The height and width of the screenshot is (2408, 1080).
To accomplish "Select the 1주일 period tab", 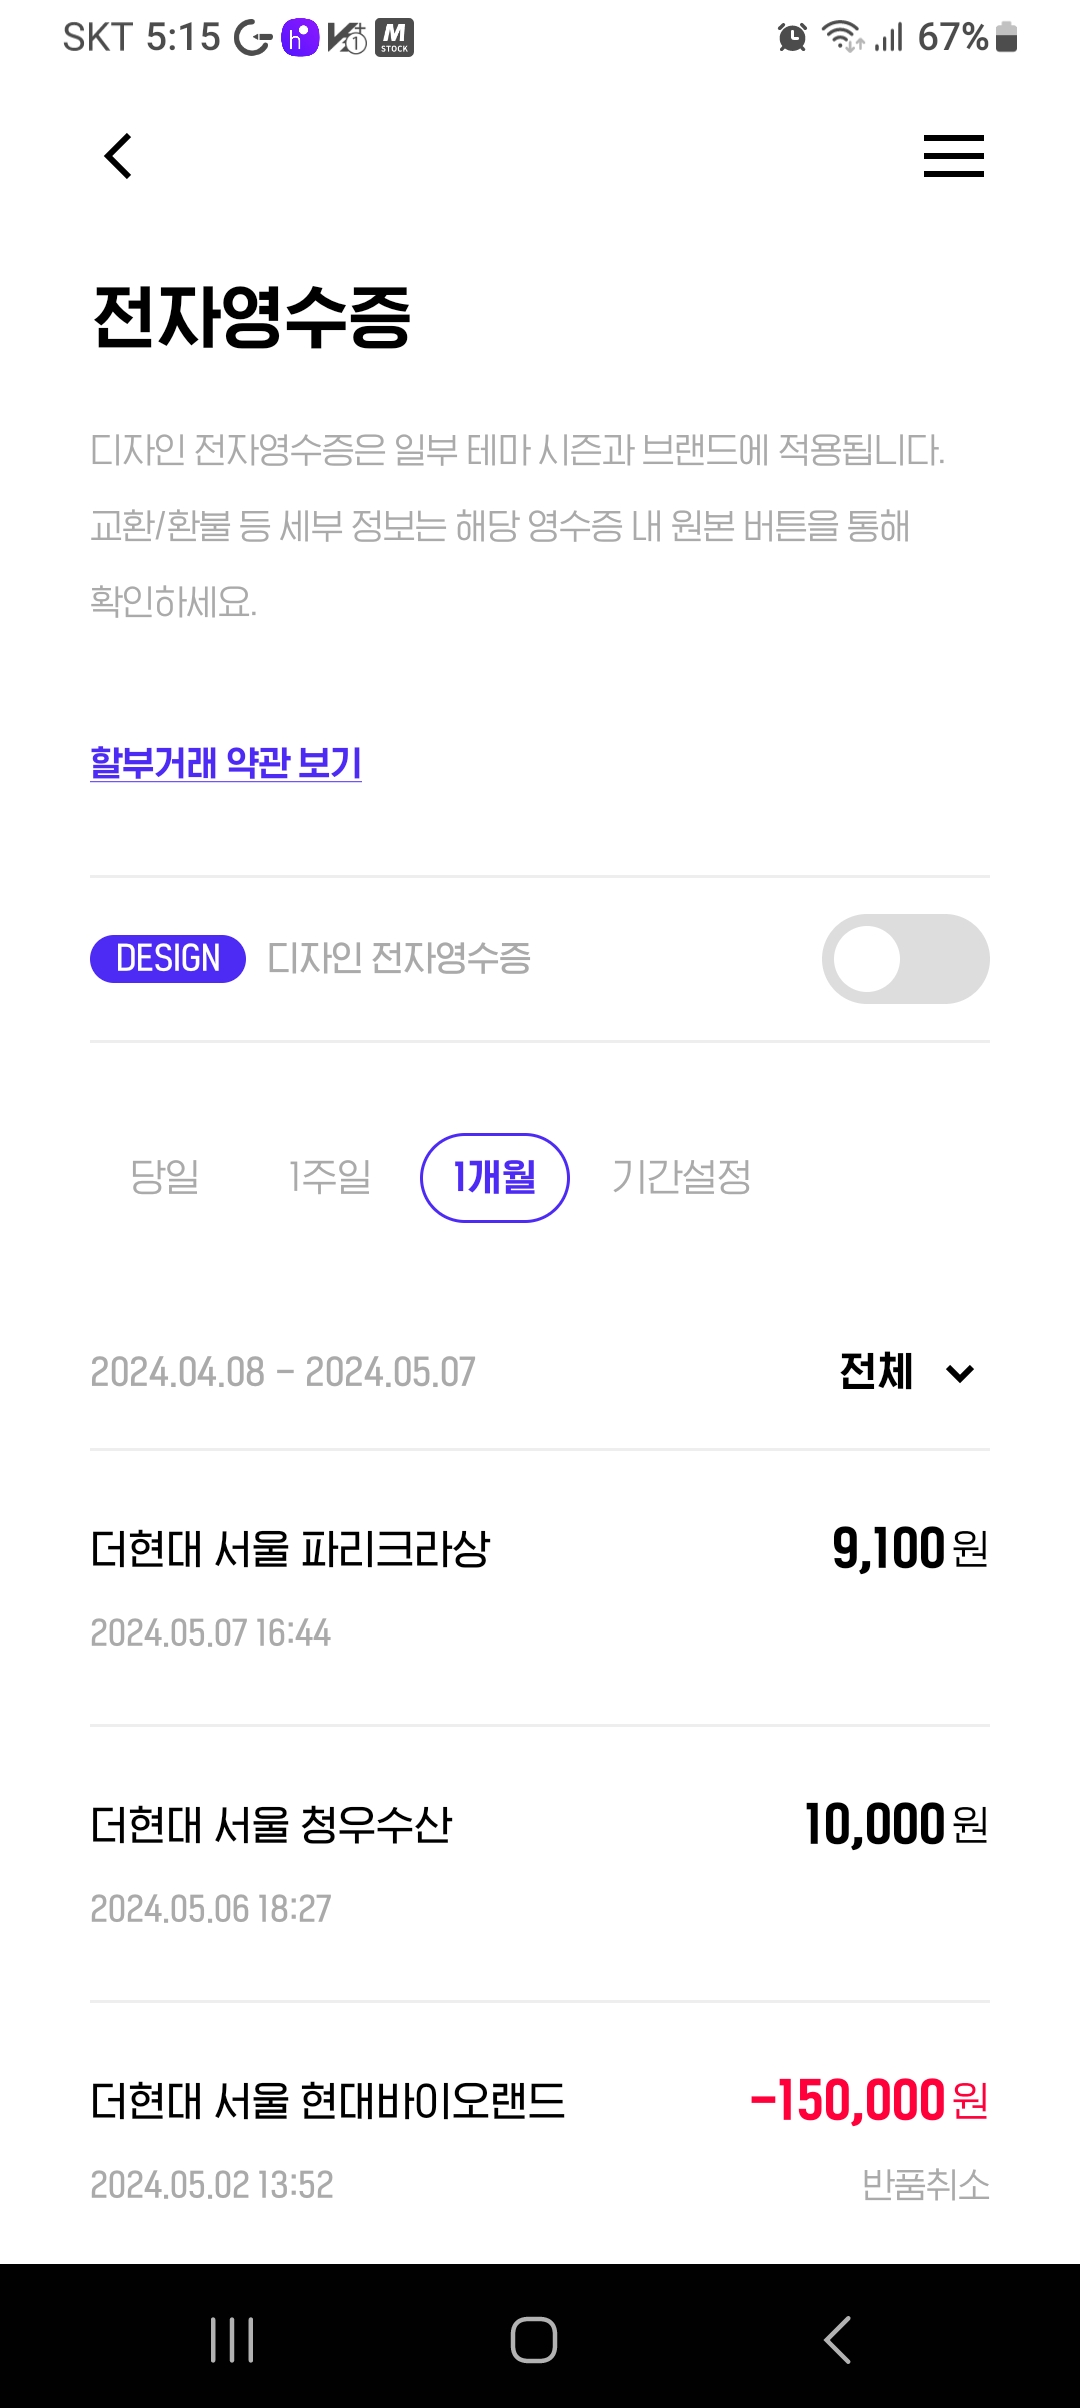I will click(x=330, y=1177).
